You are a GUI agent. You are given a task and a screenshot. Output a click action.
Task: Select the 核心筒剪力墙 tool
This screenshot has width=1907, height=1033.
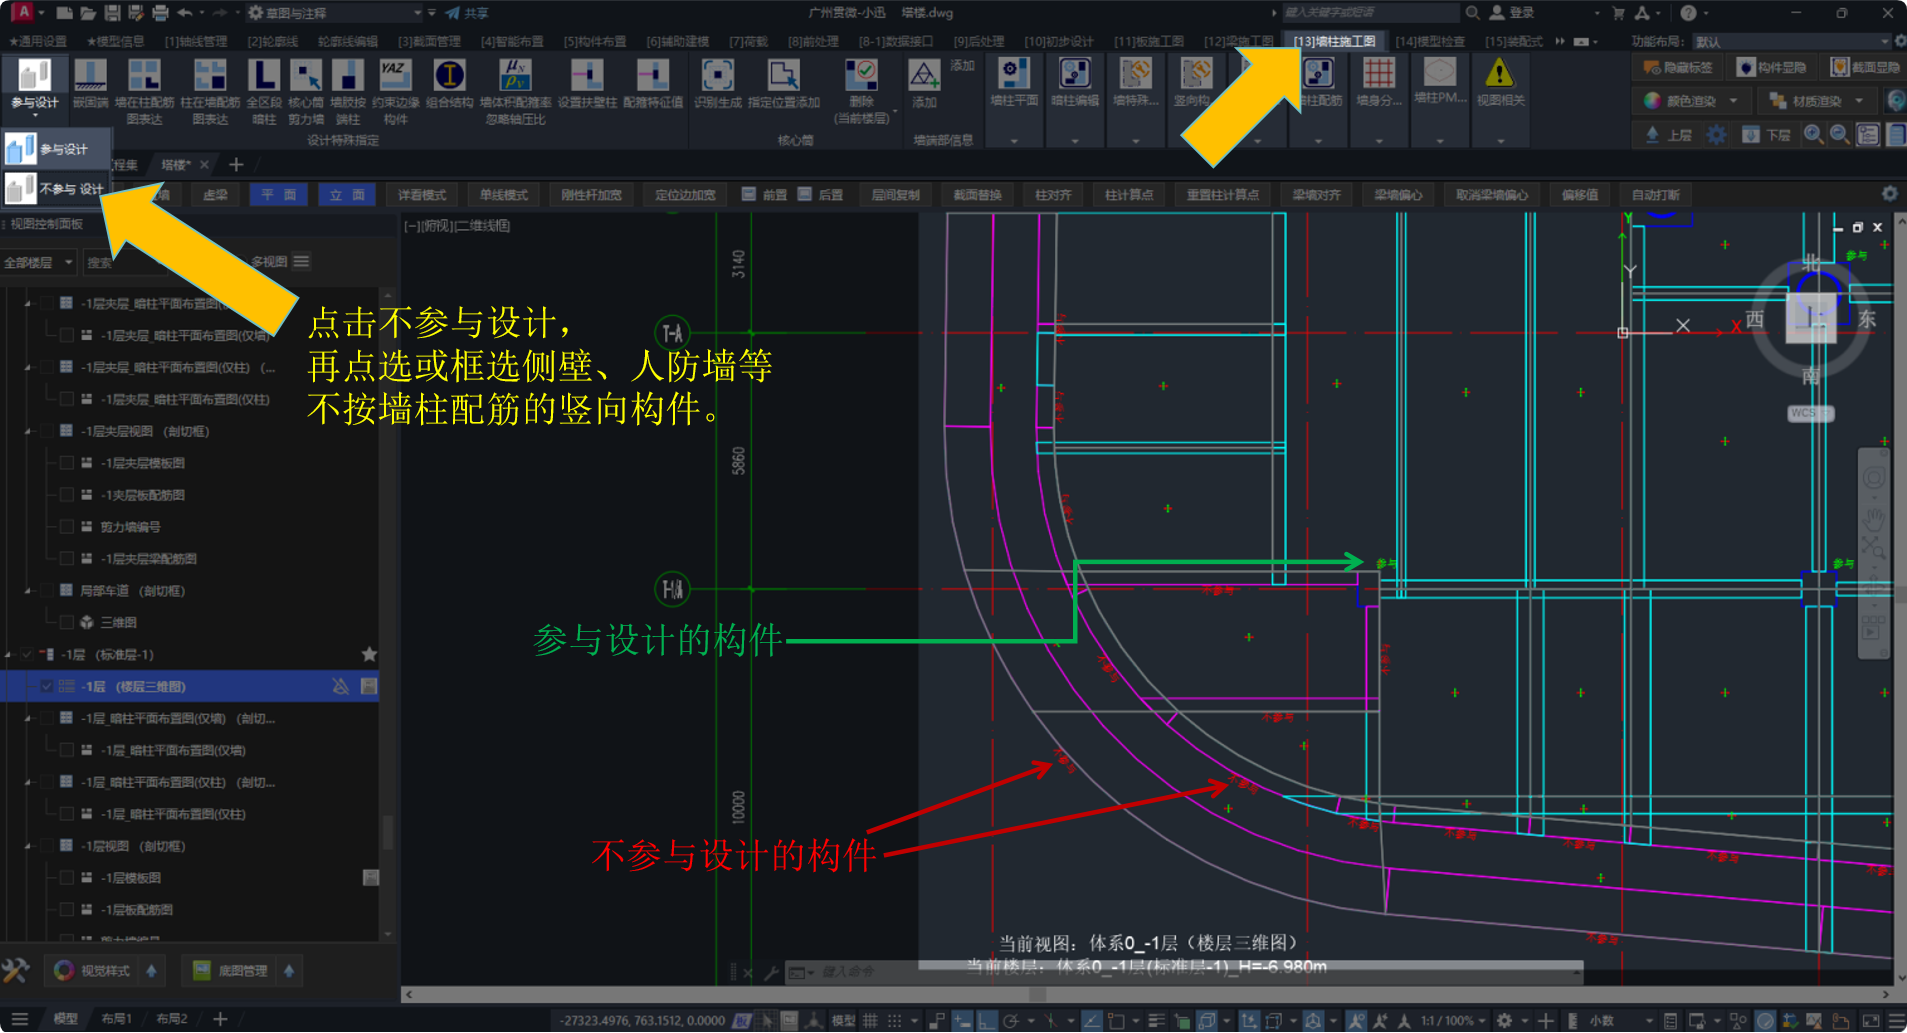[x=306, y=76]
